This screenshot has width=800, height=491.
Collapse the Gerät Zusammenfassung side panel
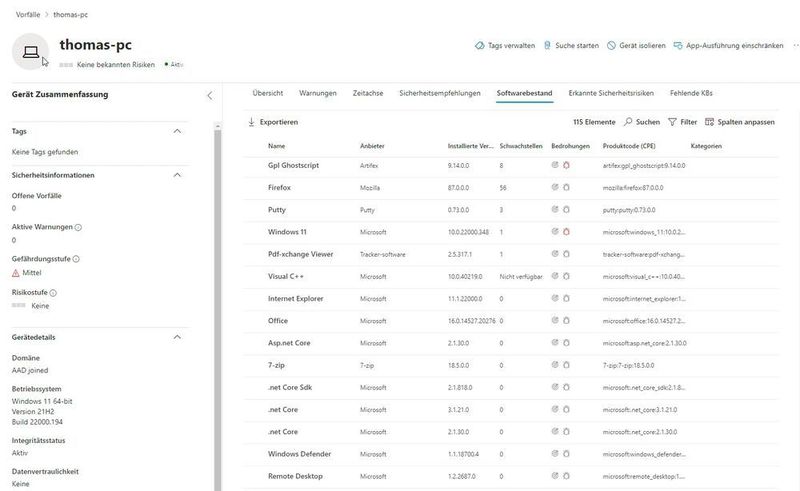click(x=210, y=95)
